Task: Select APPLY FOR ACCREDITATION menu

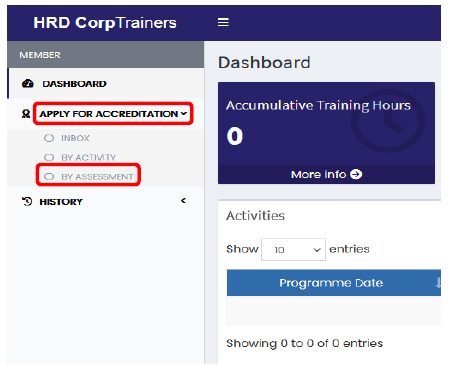Action: click(109, 114)
